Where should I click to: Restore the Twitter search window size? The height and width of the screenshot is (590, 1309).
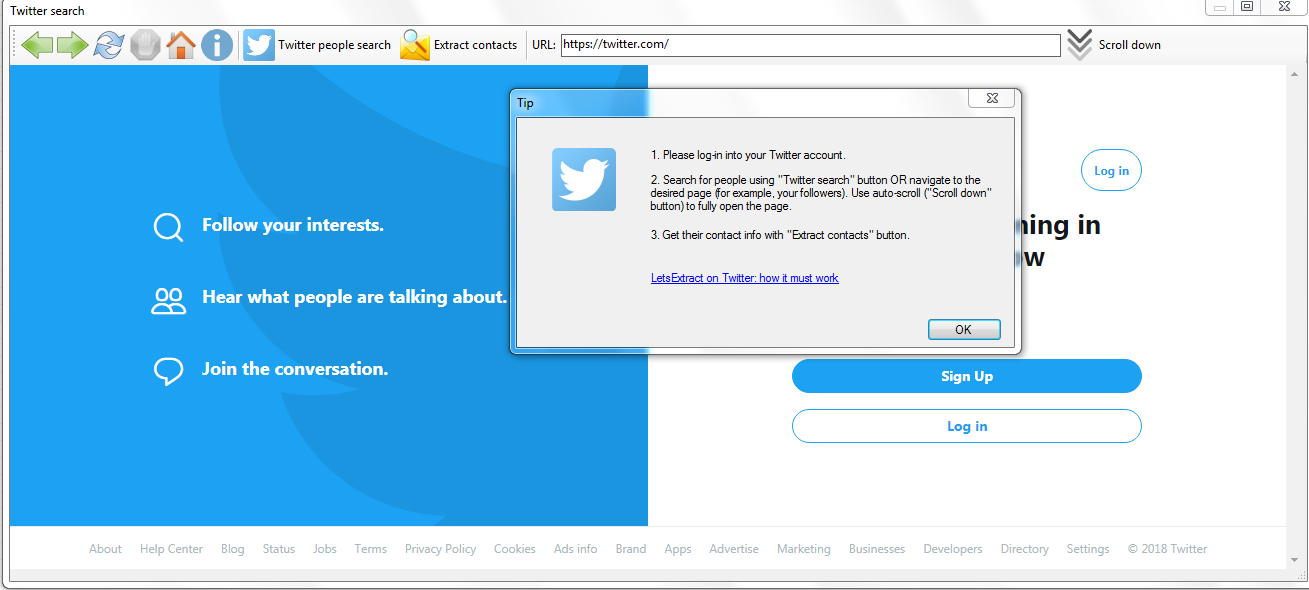pyautogui.click(x=1246, y=7)
